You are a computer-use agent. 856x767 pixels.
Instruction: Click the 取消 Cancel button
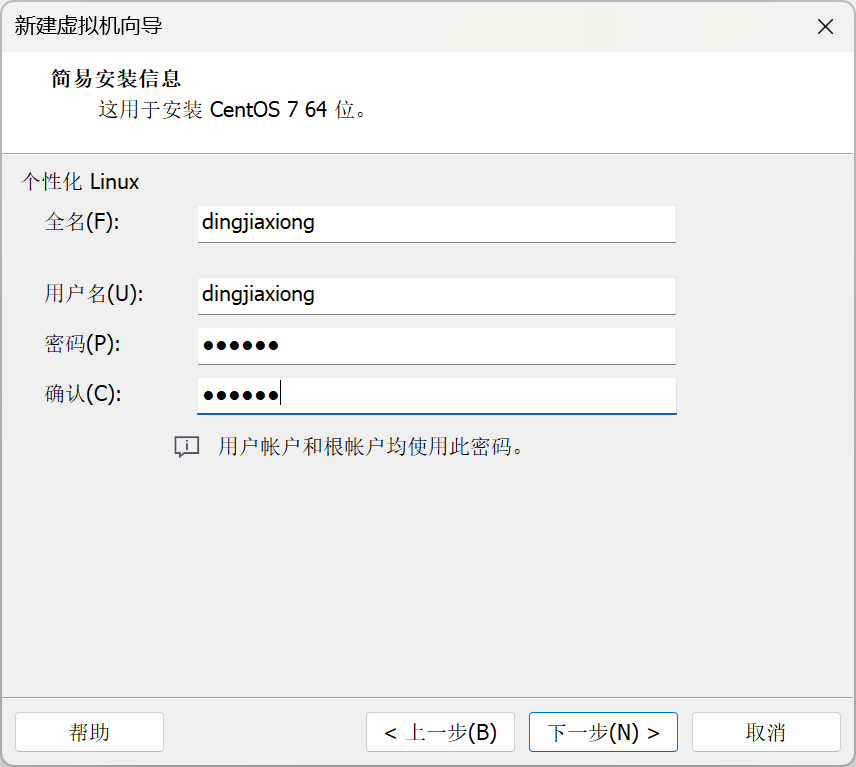tap(765, 732)
